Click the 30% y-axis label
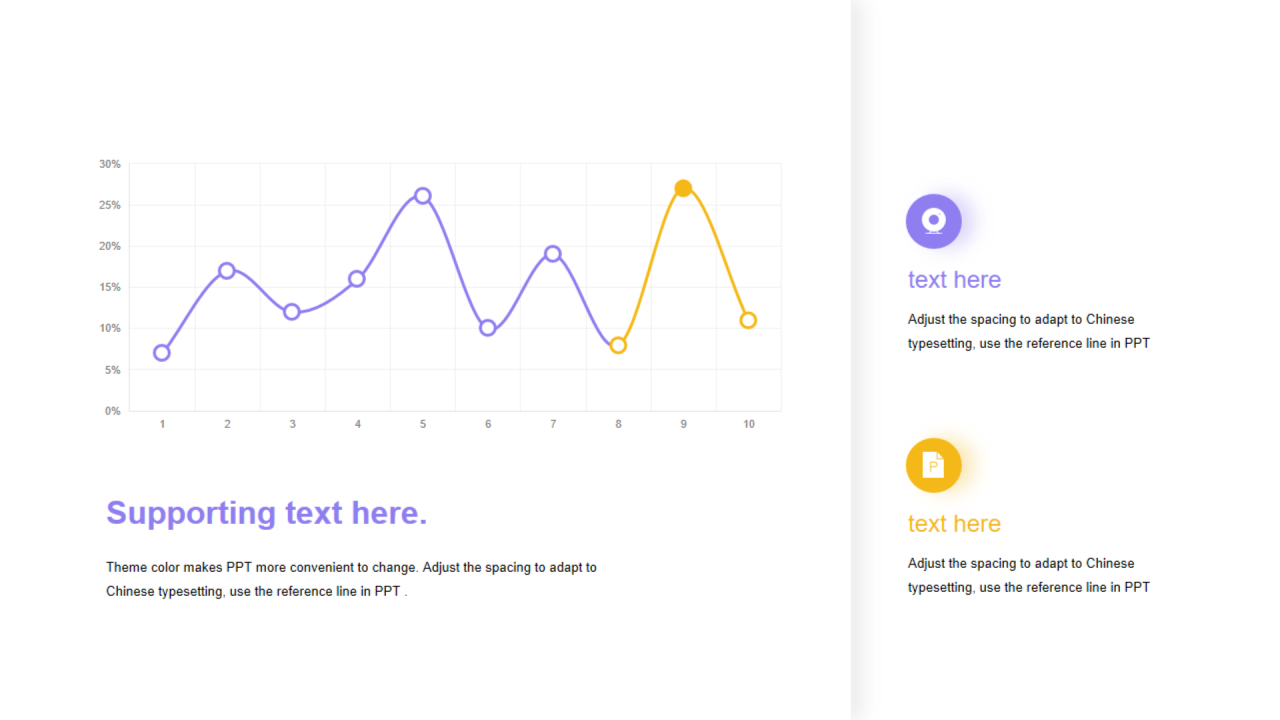The height and width of the screenshot is (720, 1280). click(110, 164)
